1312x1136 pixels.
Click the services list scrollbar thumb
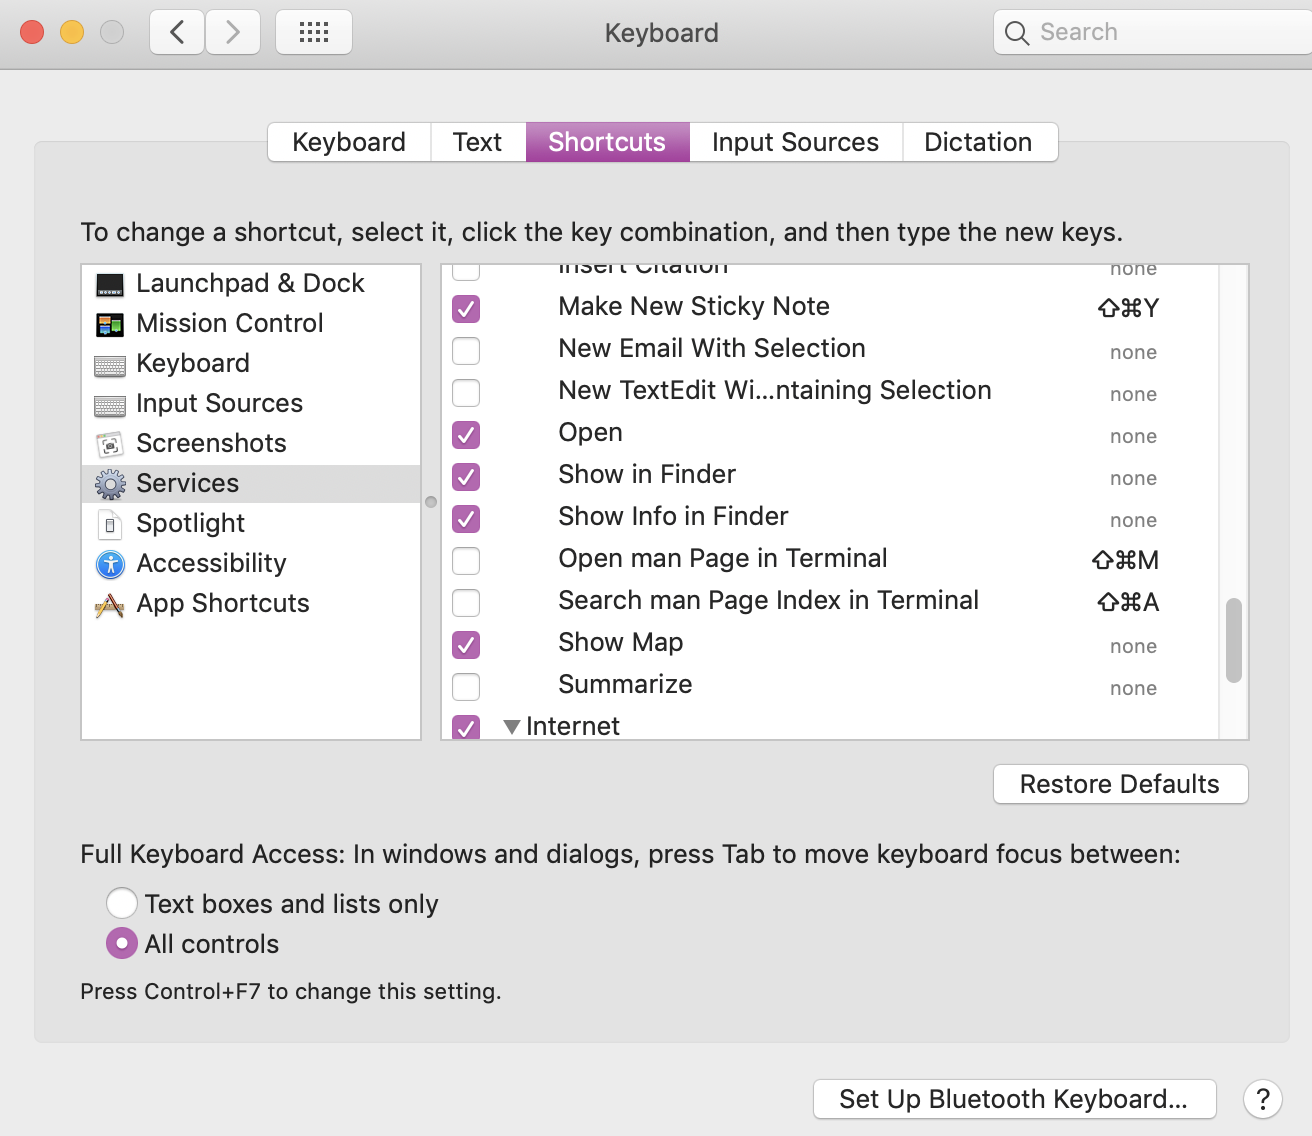click(1233, 640)
